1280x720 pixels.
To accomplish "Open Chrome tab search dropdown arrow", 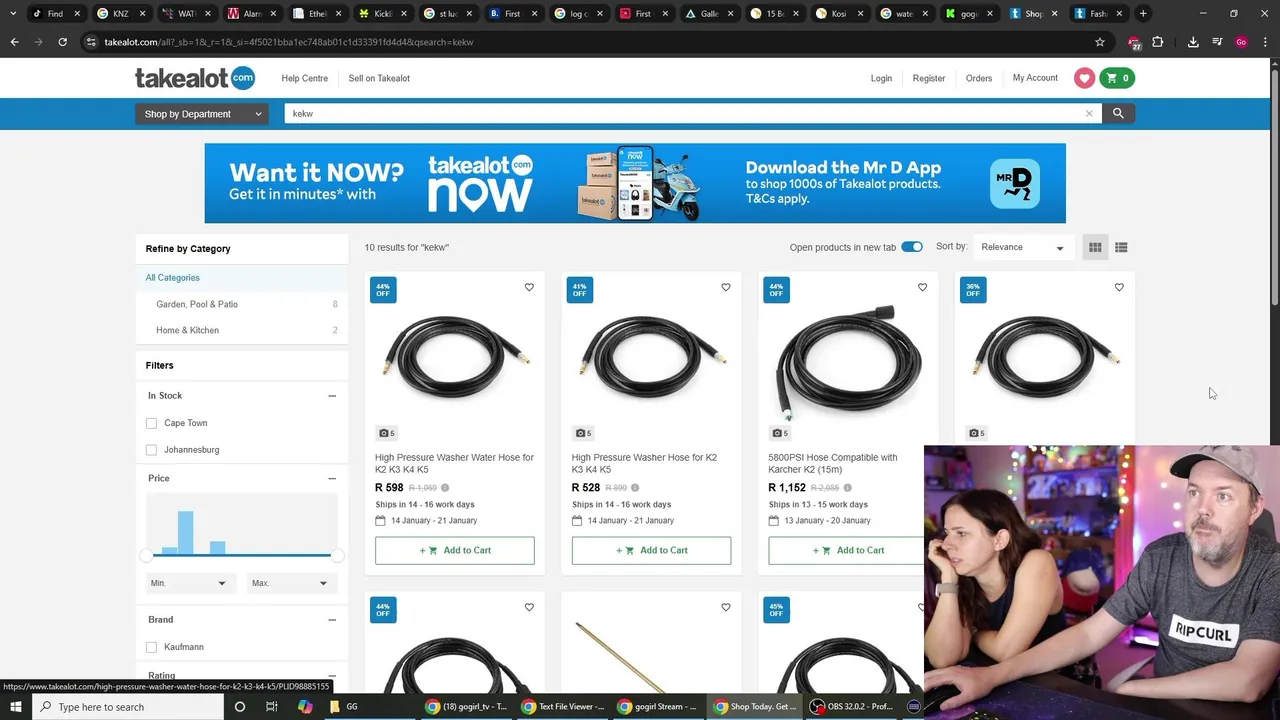I will (x=13, y=13).
